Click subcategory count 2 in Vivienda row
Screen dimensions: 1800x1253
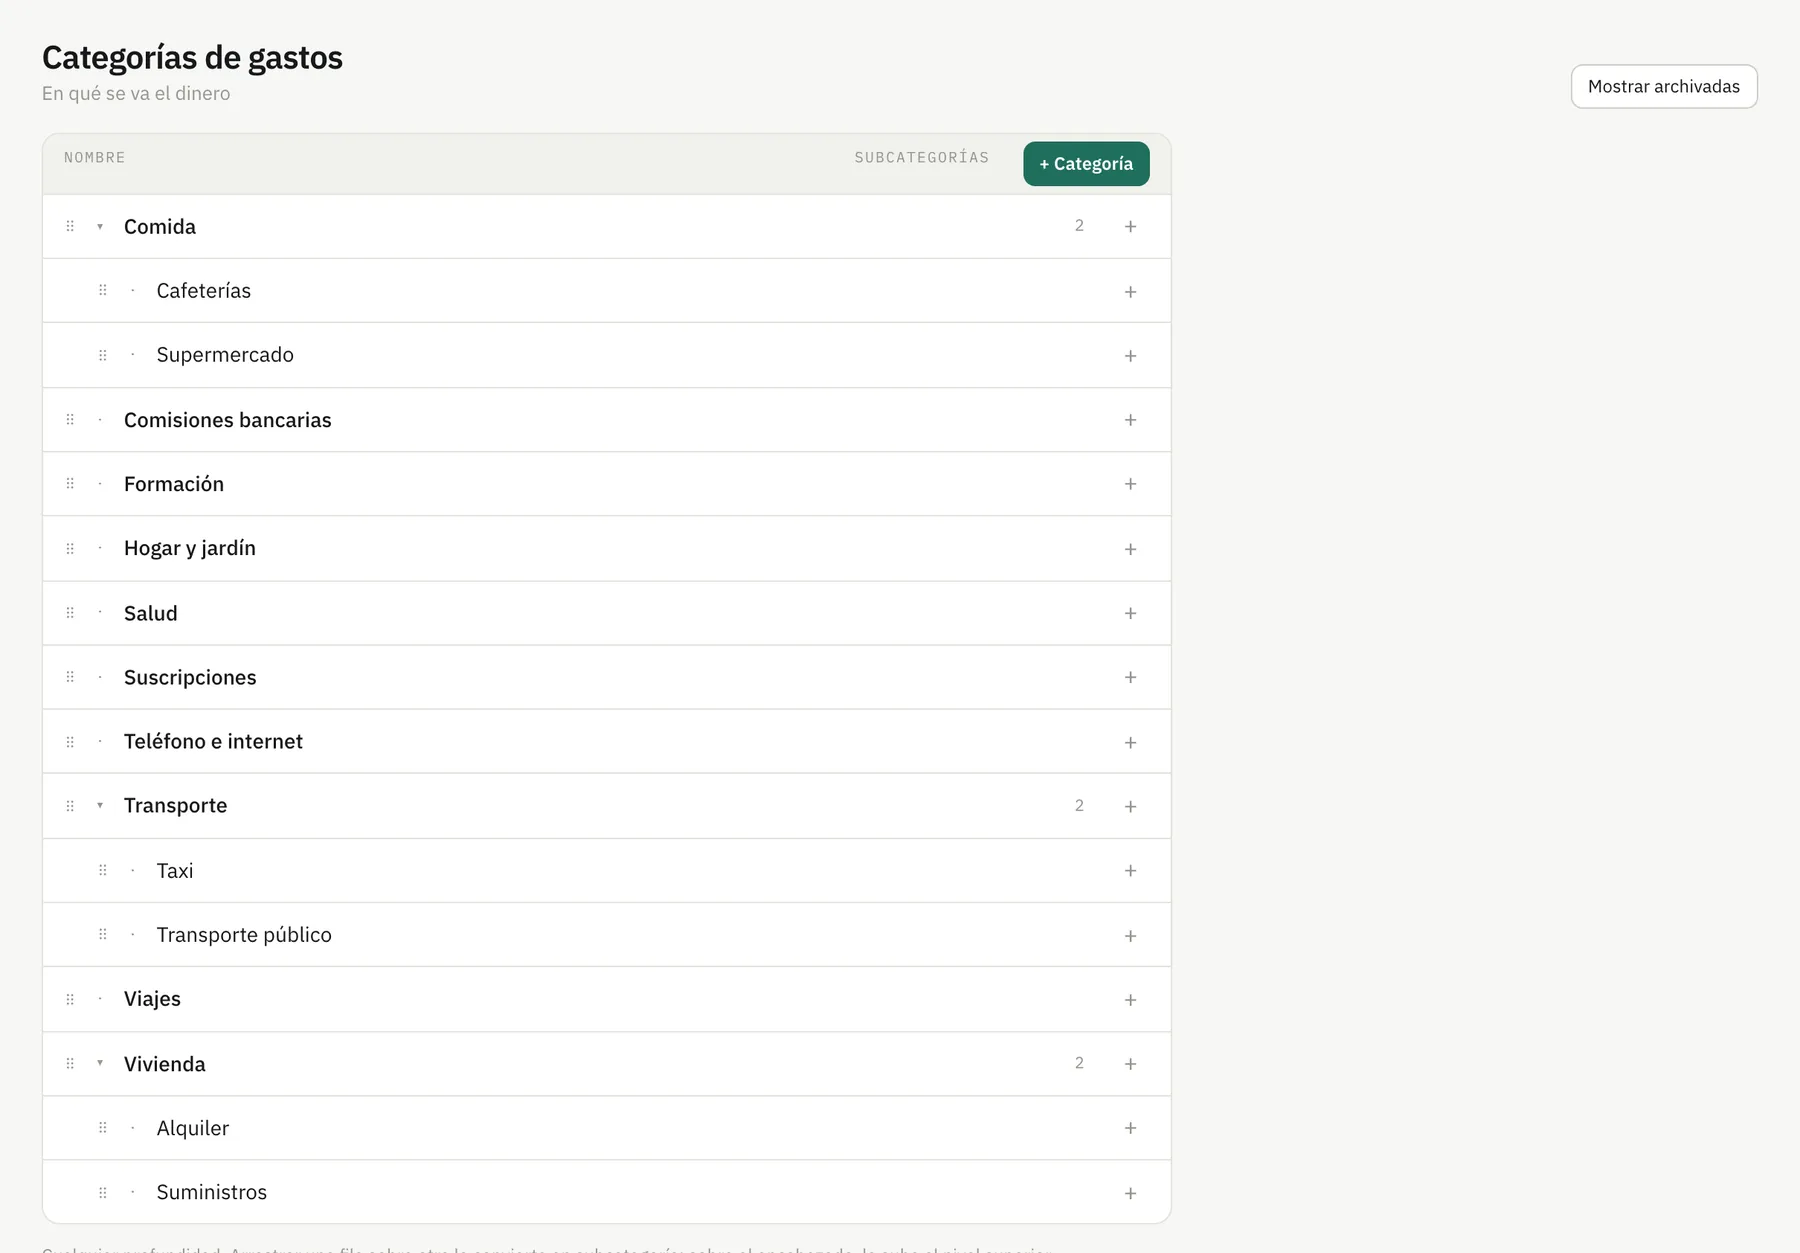(x=1079, y=1063)
